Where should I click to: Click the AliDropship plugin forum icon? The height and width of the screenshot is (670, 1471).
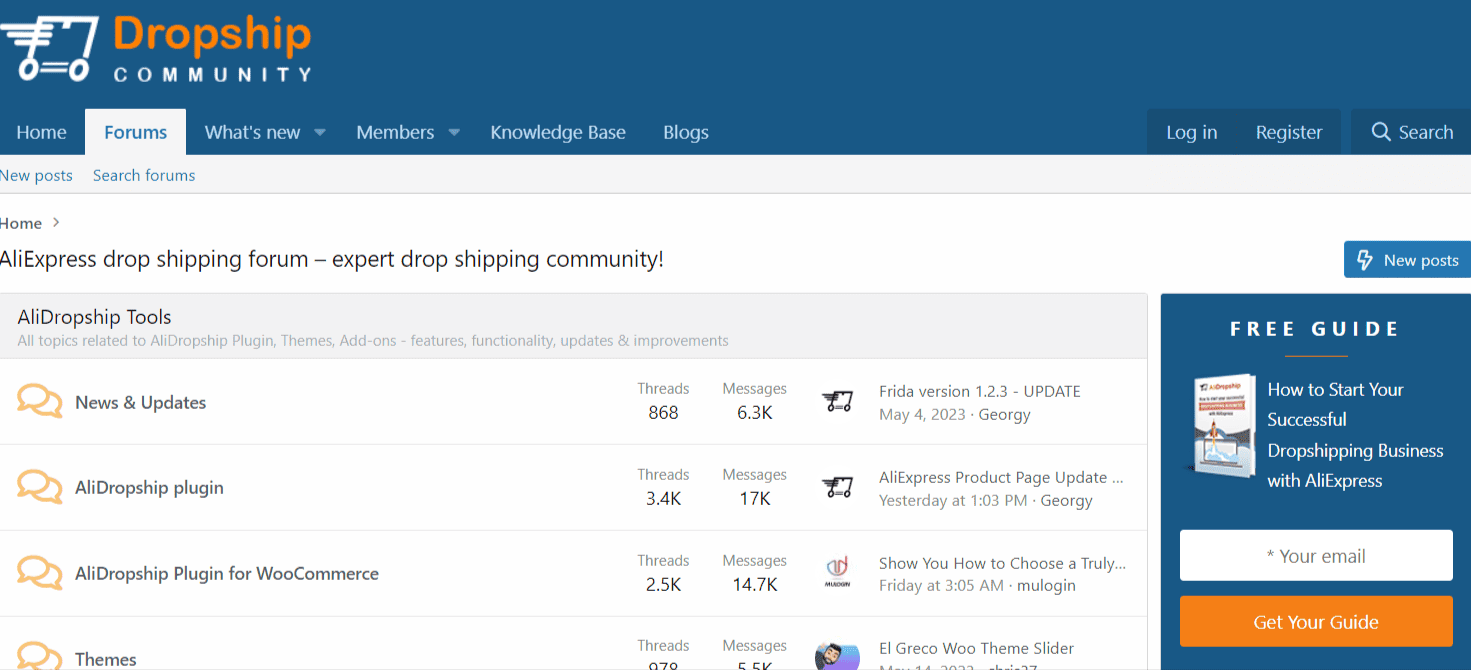tap(40, 487)
